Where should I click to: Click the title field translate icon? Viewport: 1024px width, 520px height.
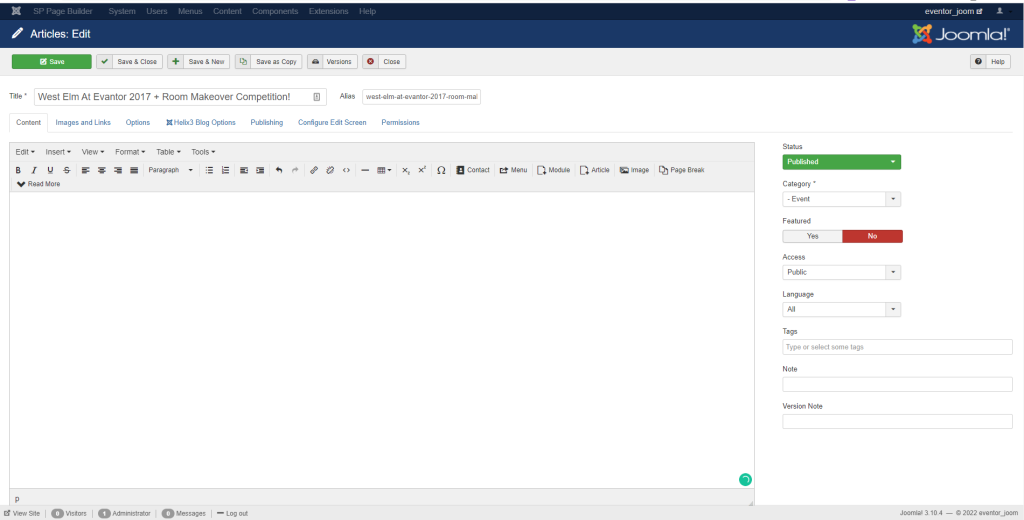tap(317, 97)
